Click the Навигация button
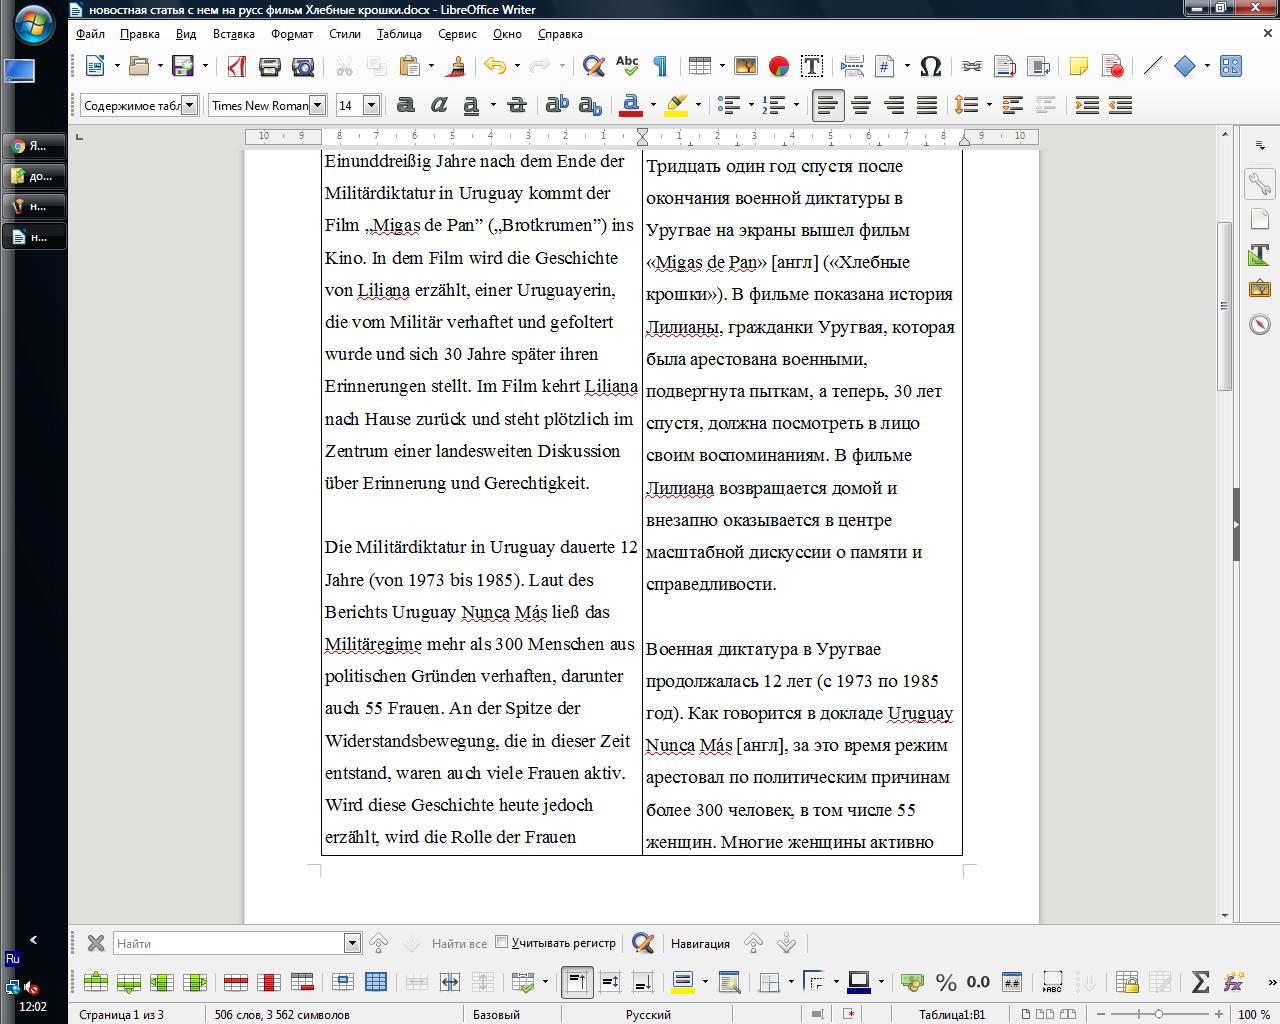1280x1024 pixels. coord(700,943)
